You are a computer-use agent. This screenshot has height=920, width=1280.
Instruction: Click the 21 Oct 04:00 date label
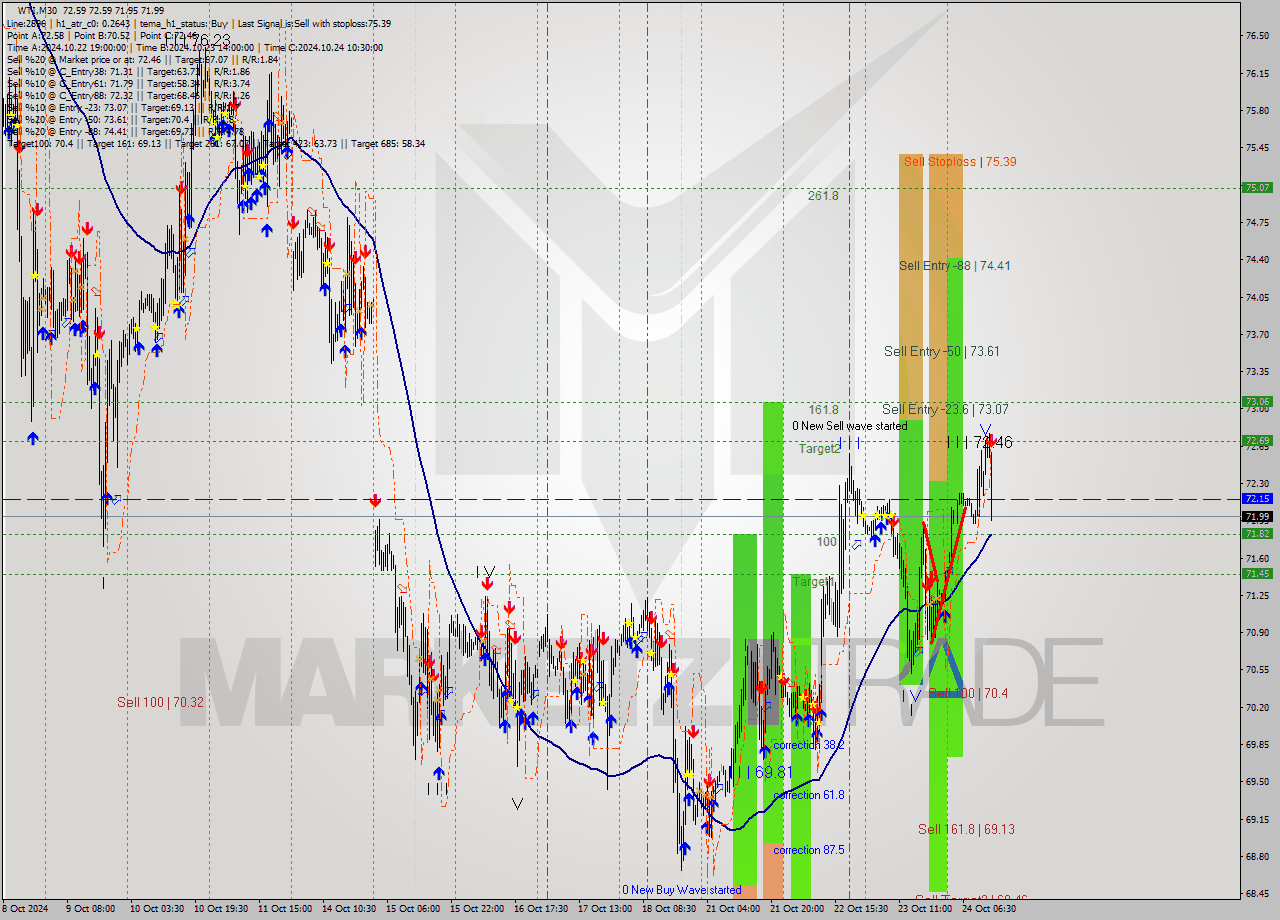pyautogui.click(x=732, y=909)
